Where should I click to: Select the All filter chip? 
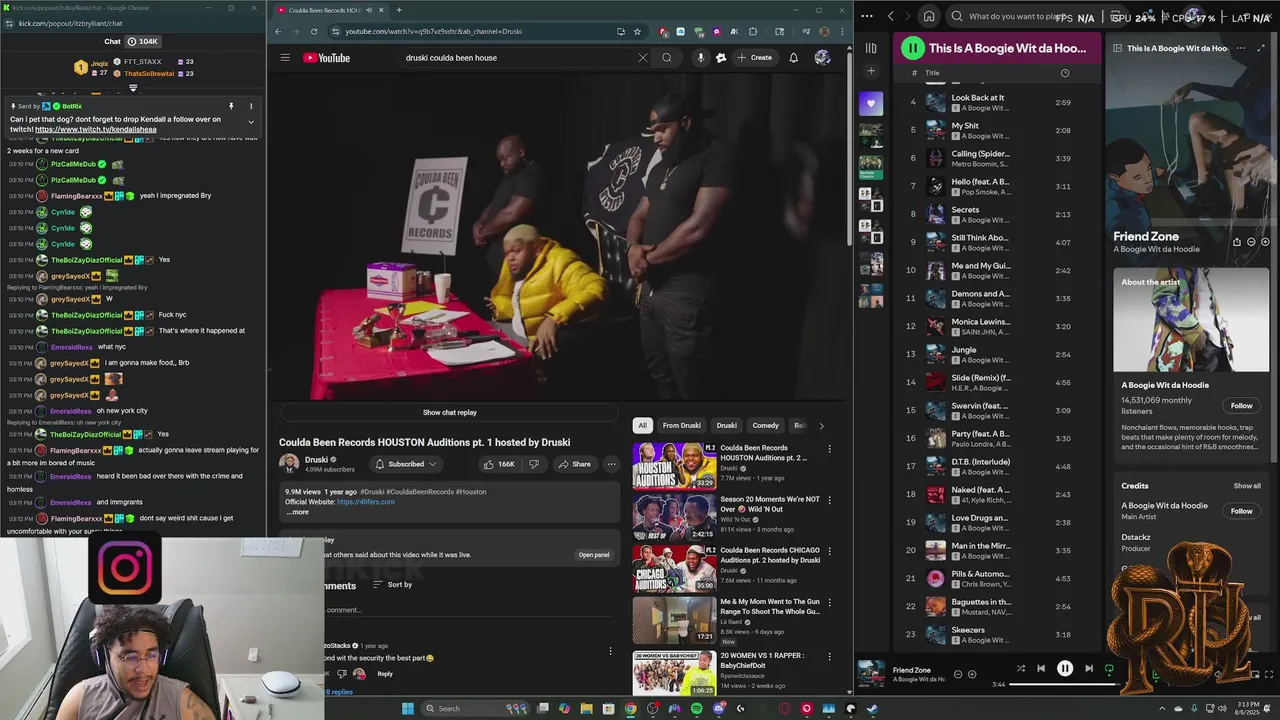(x=642, y=425)
